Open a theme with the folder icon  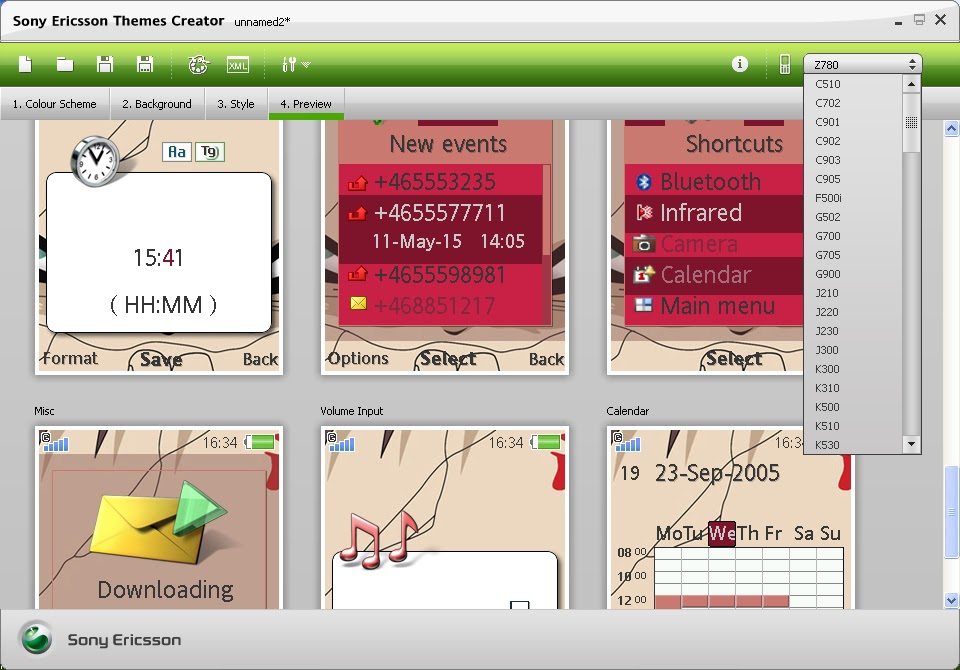click(x=65, y=64)
